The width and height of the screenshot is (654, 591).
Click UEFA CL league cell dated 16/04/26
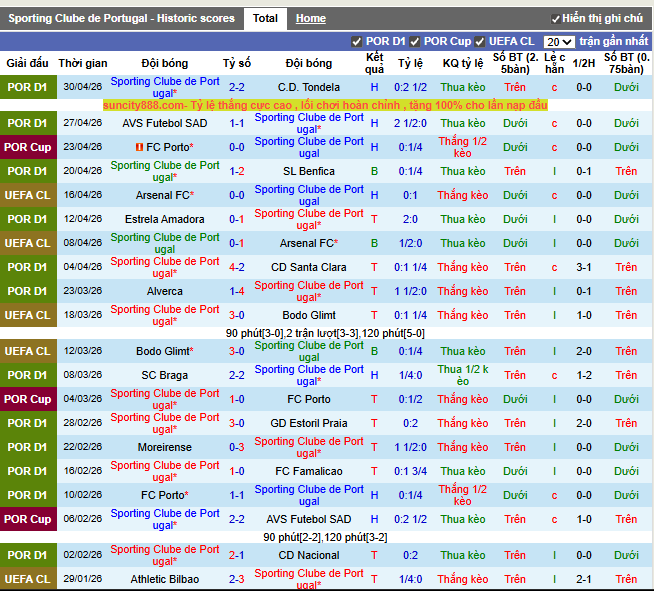click(x=28, y=195)
